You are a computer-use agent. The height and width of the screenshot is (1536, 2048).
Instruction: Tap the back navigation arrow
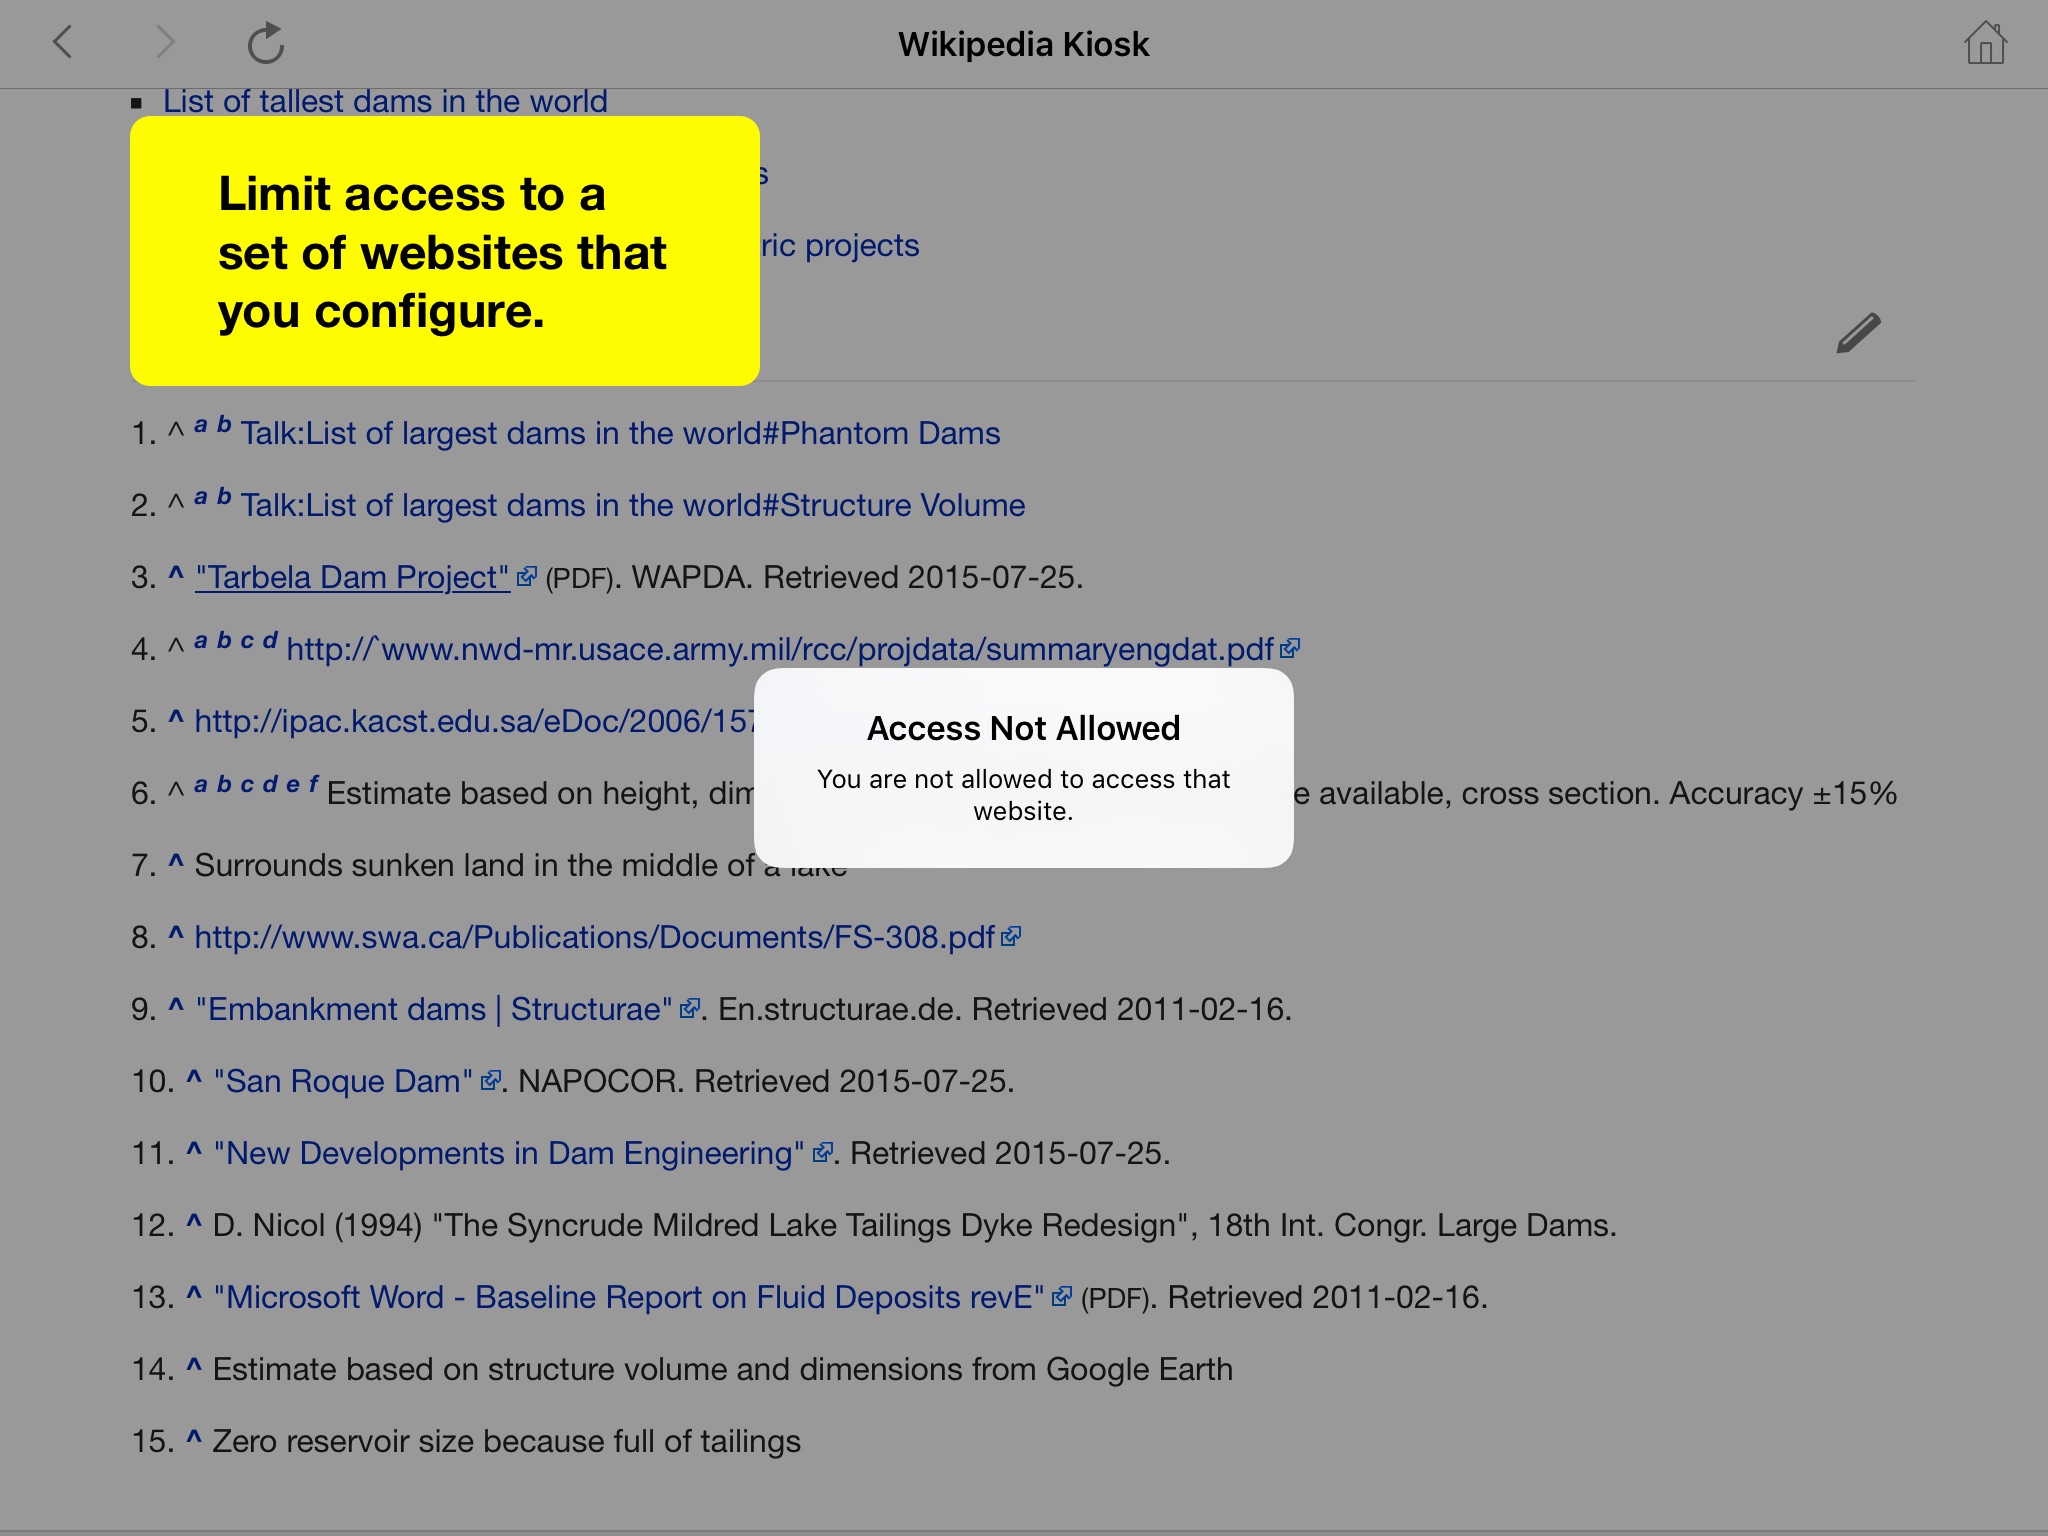click(63, 43)
